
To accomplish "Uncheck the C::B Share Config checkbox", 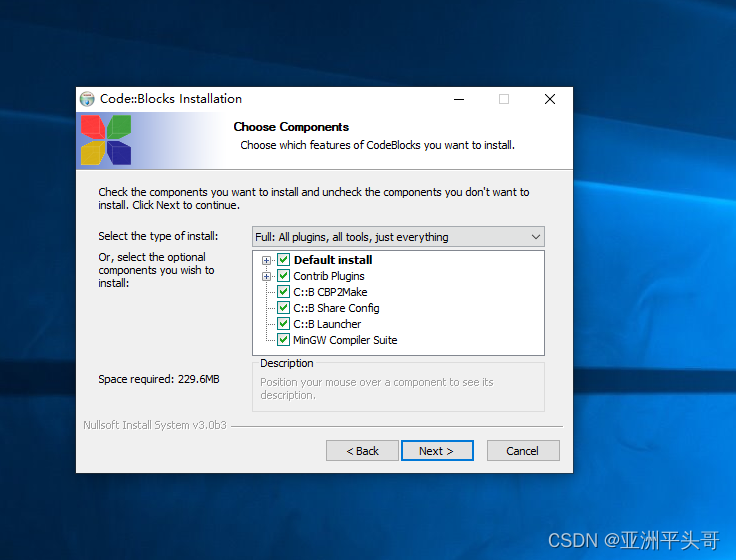I will (x=283, y=307).
